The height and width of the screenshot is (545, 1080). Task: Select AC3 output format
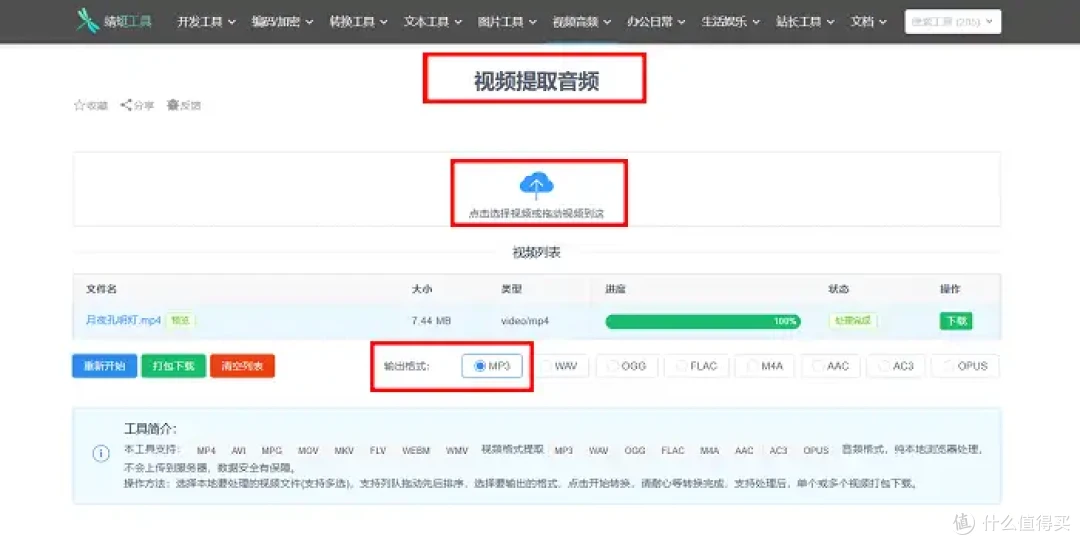click(896, 366)
